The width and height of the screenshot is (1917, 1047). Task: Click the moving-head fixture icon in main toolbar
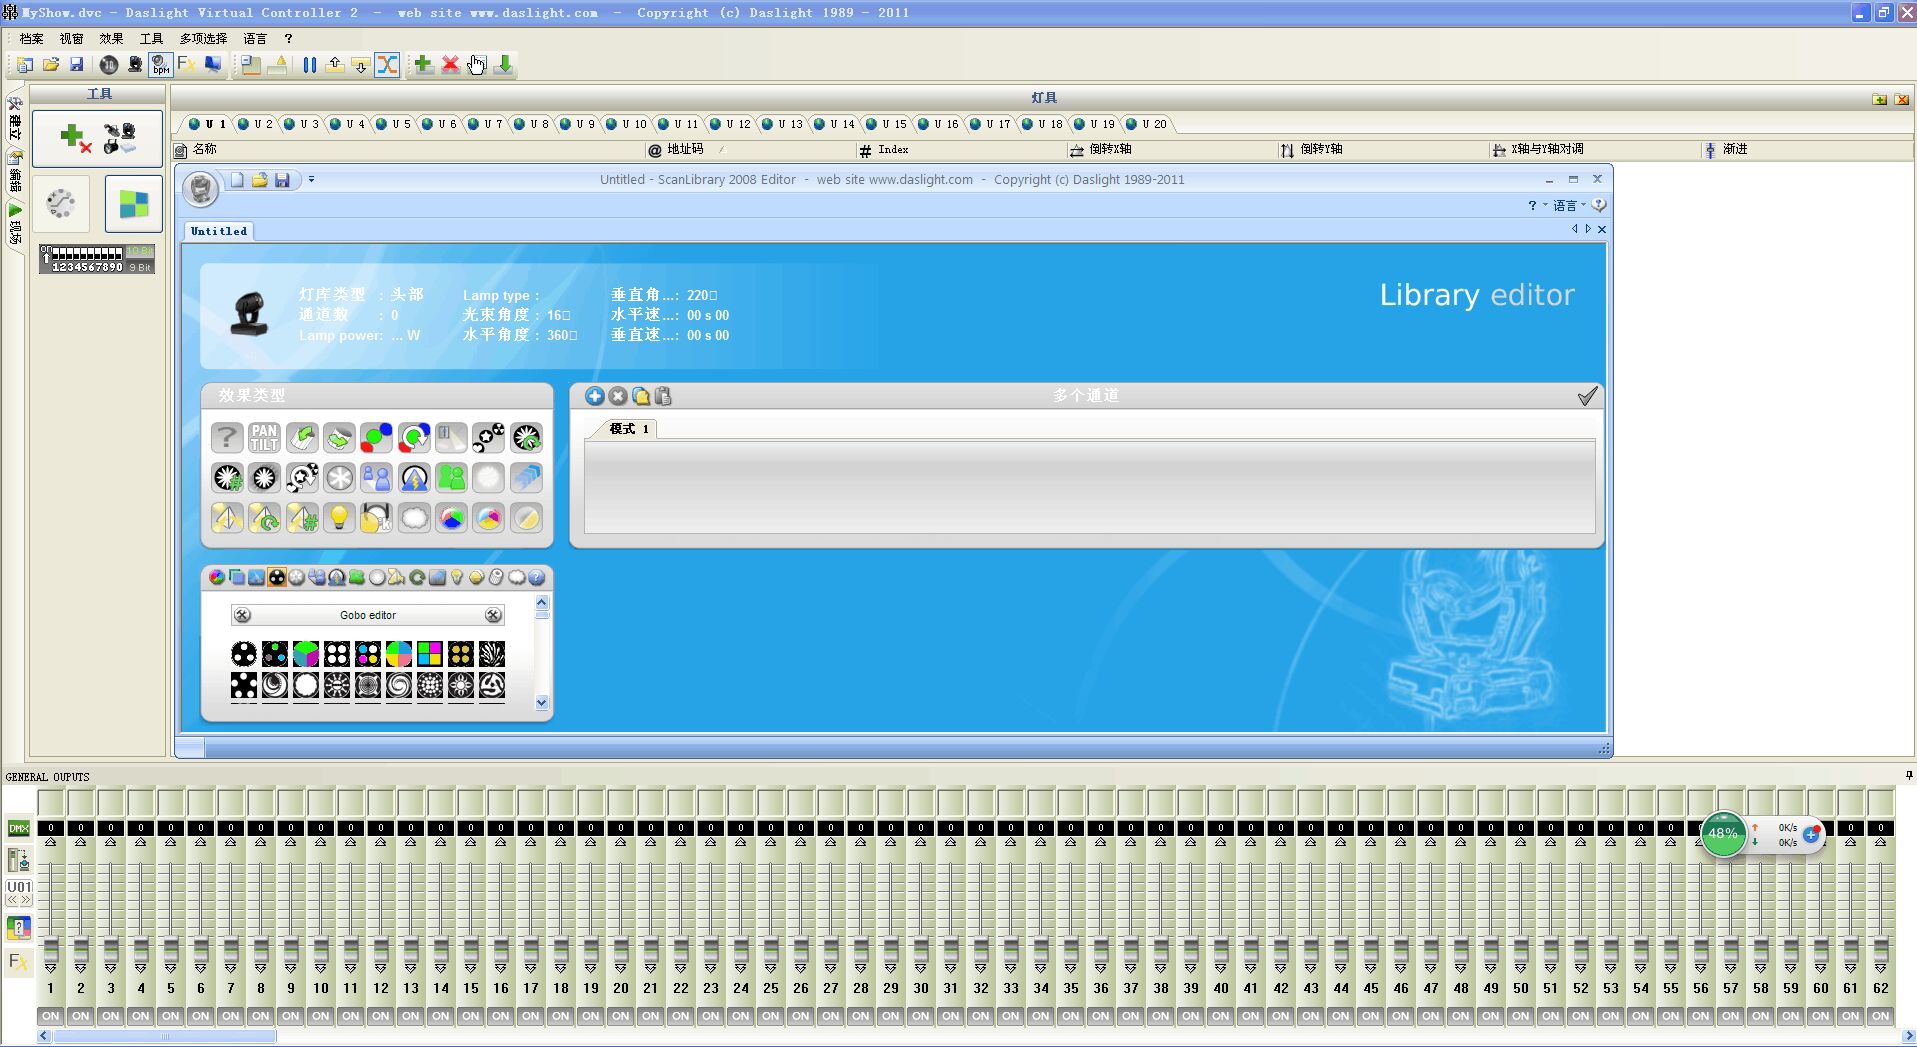(x=135, y=65)
